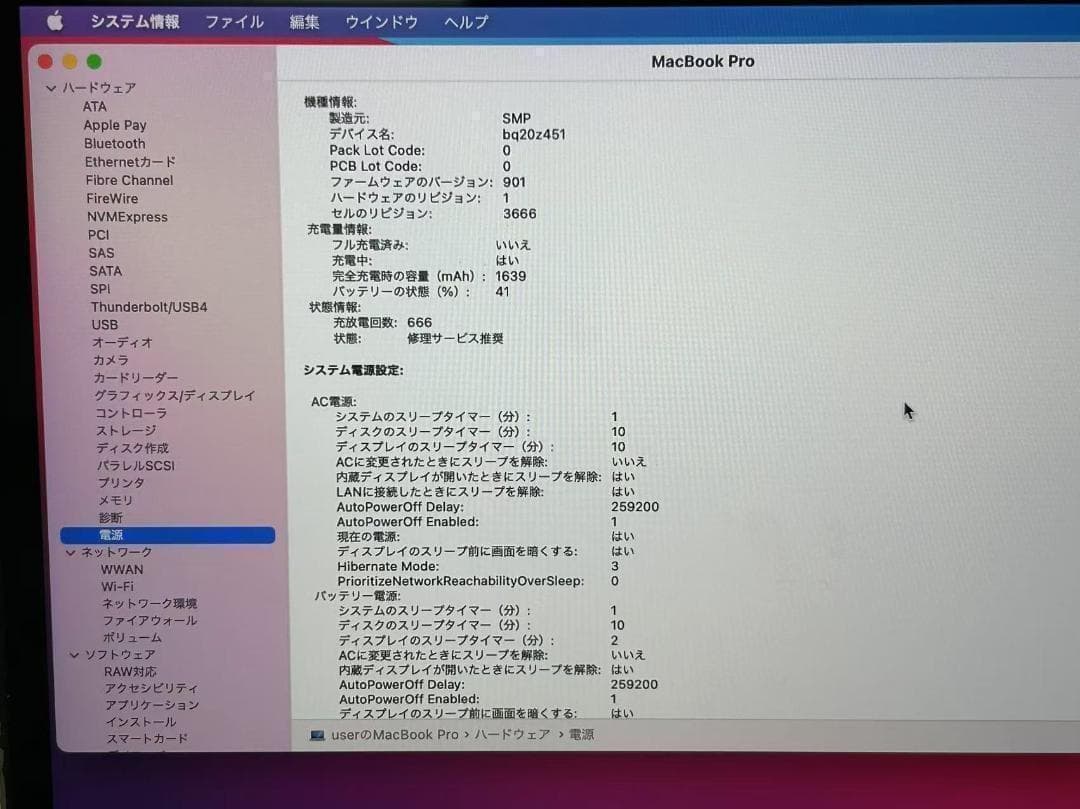This screenshot has height=809, width=1080.
Task: Select ストレージ in the sidebar
Action: (126, 430)
